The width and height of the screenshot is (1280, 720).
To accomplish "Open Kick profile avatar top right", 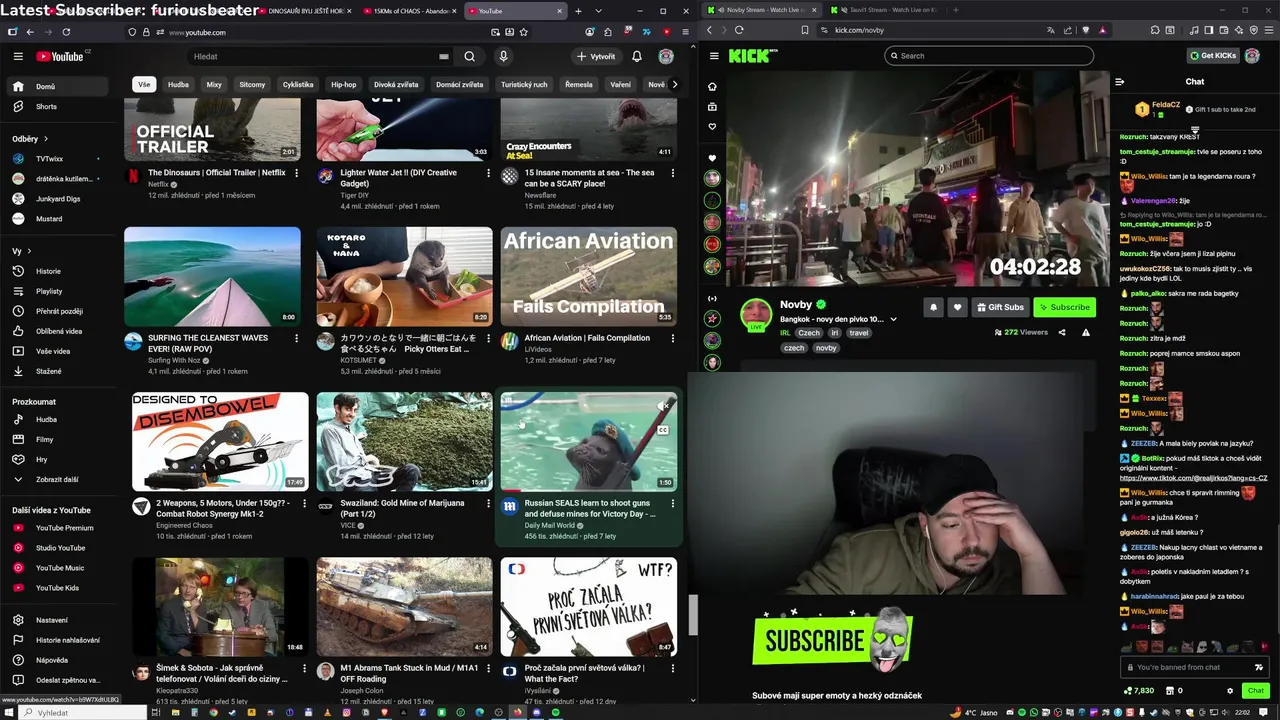I will tap(1252, 56).
